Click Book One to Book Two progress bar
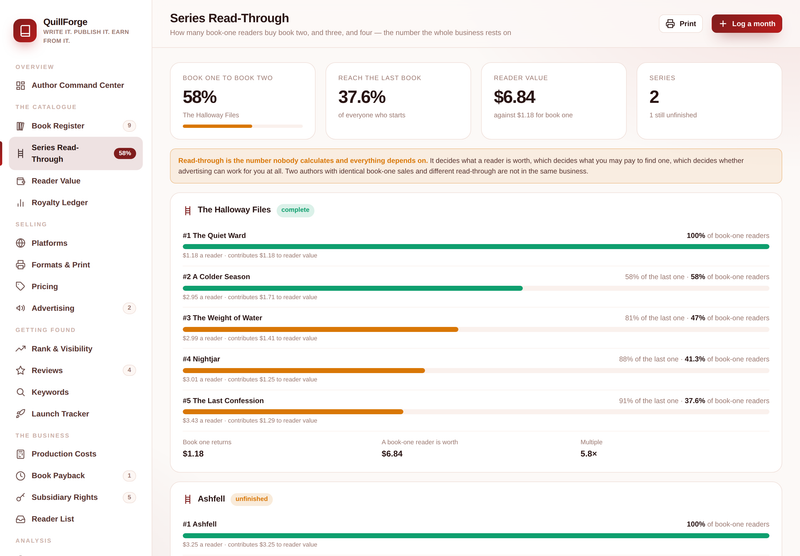 click(242, 126)
